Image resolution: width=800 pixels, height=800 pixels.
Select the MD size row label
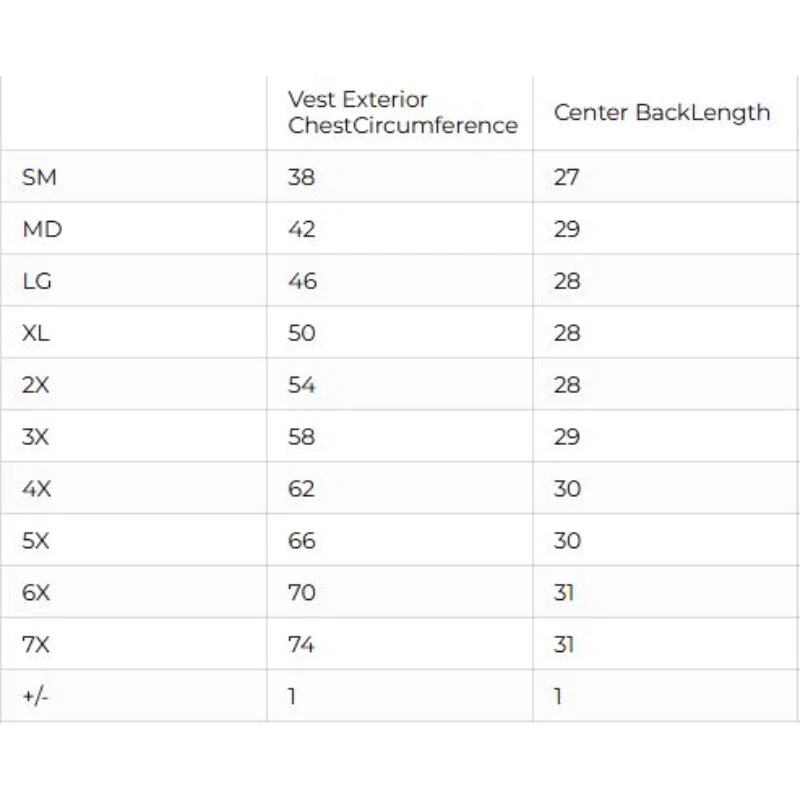coord(42,229)
